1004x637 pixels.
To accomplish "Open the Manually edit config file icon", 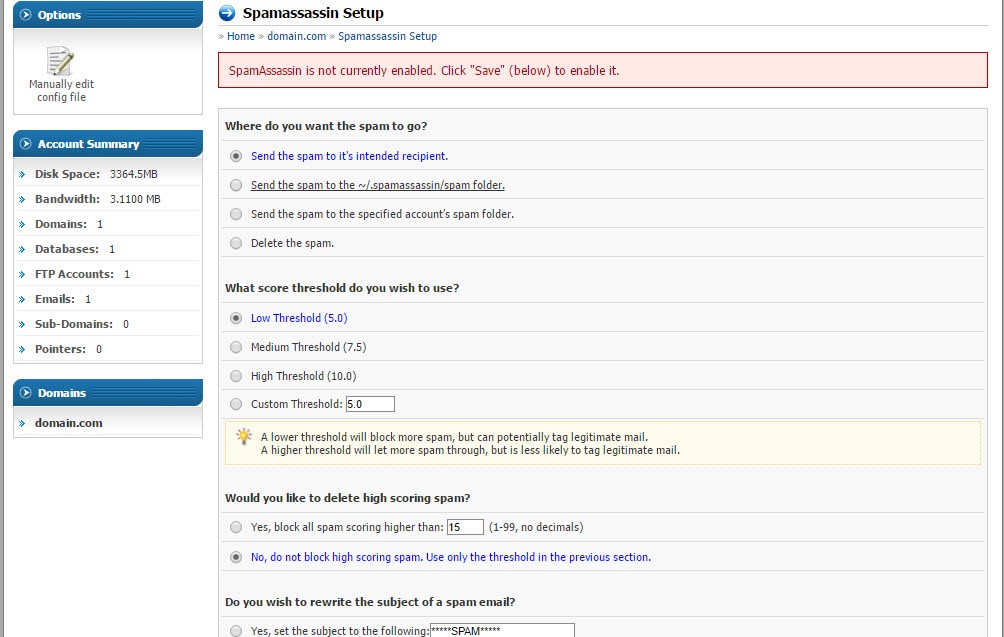I will click(x=61, y=64).
